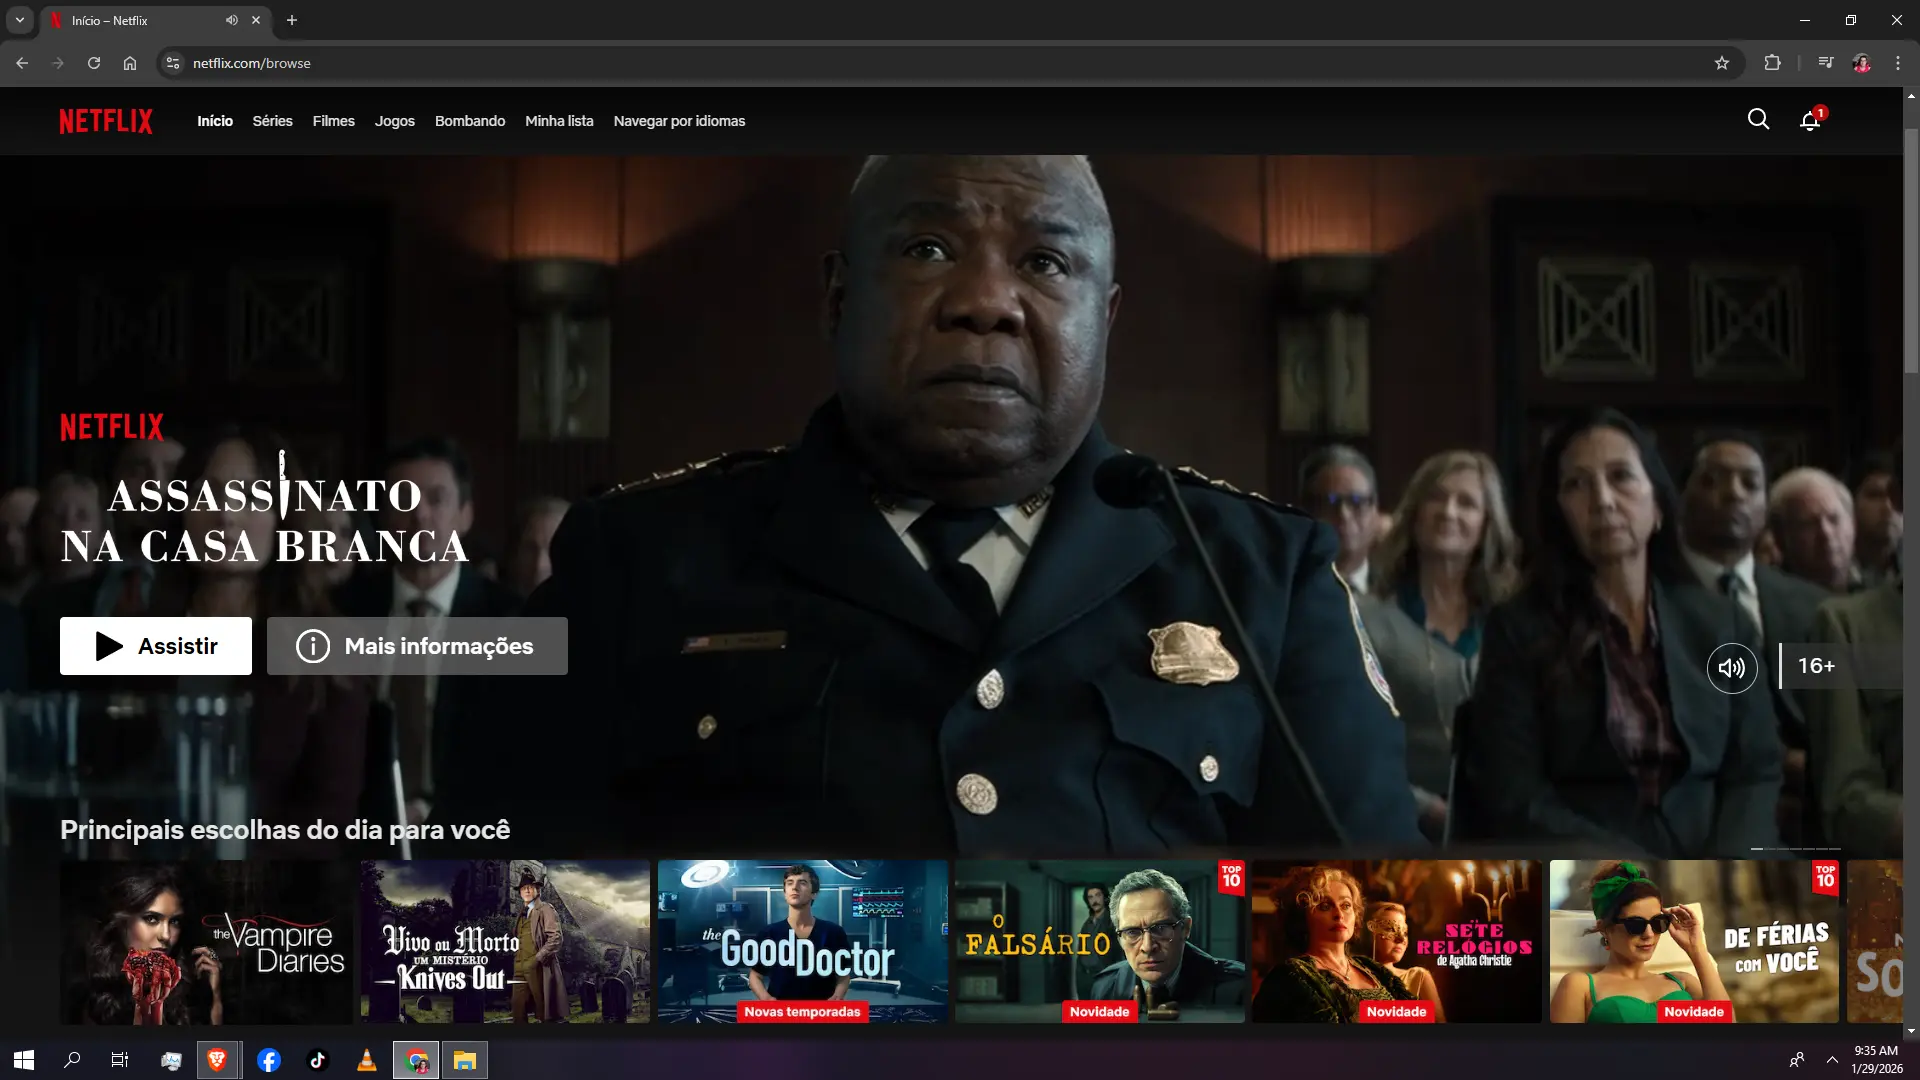
Task: Open De Férias com Você thumbnail
Action: [1694, 941]
